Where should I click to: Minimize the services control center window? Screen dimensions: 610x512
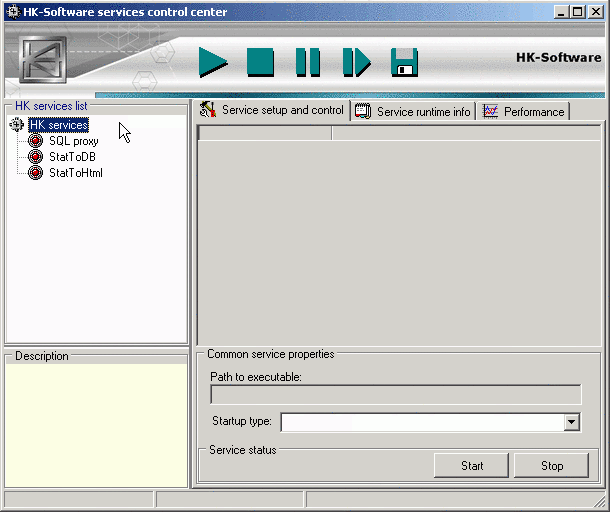coord(560,12)
